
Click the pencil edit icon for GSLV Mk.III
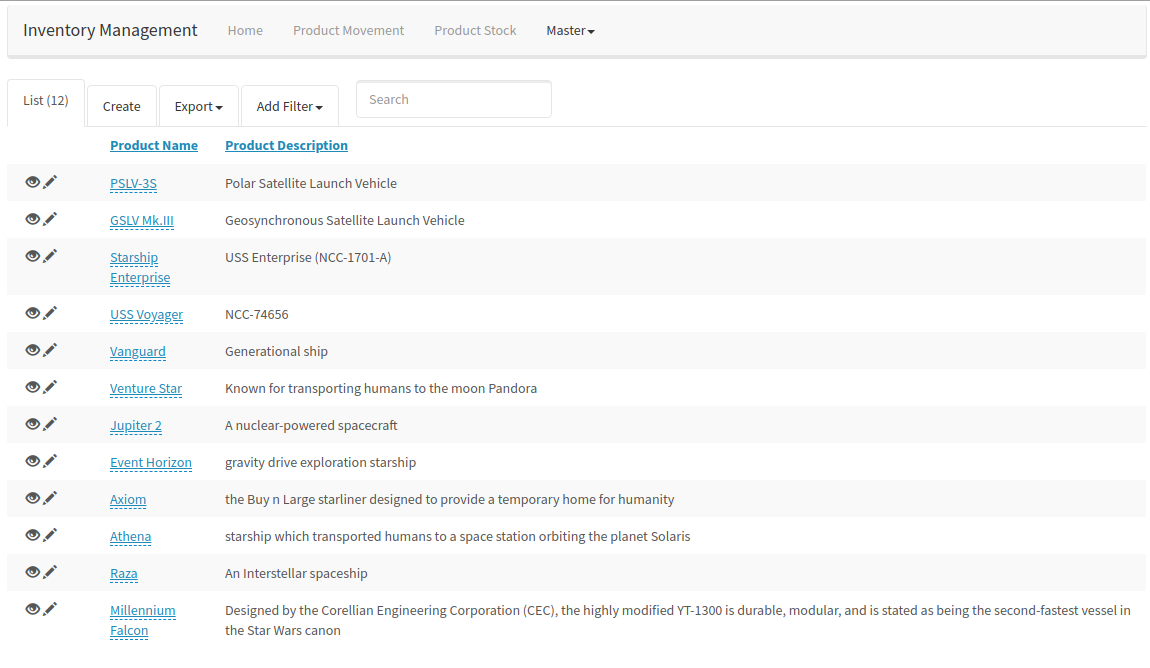point(50,219)
